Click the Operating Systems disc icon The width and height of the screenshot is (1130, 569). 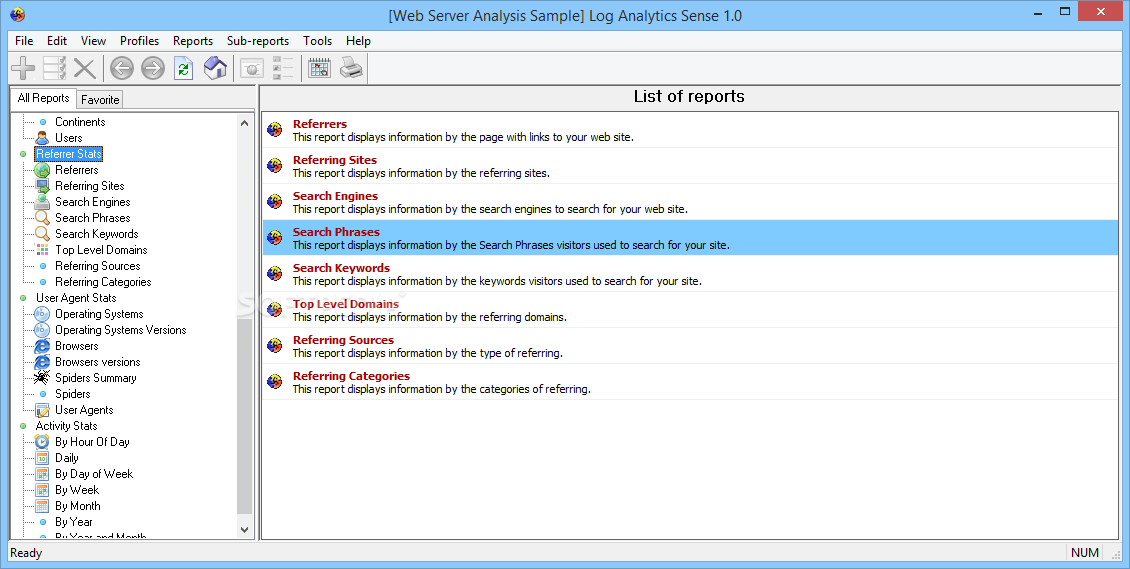(x=43, y=314)
